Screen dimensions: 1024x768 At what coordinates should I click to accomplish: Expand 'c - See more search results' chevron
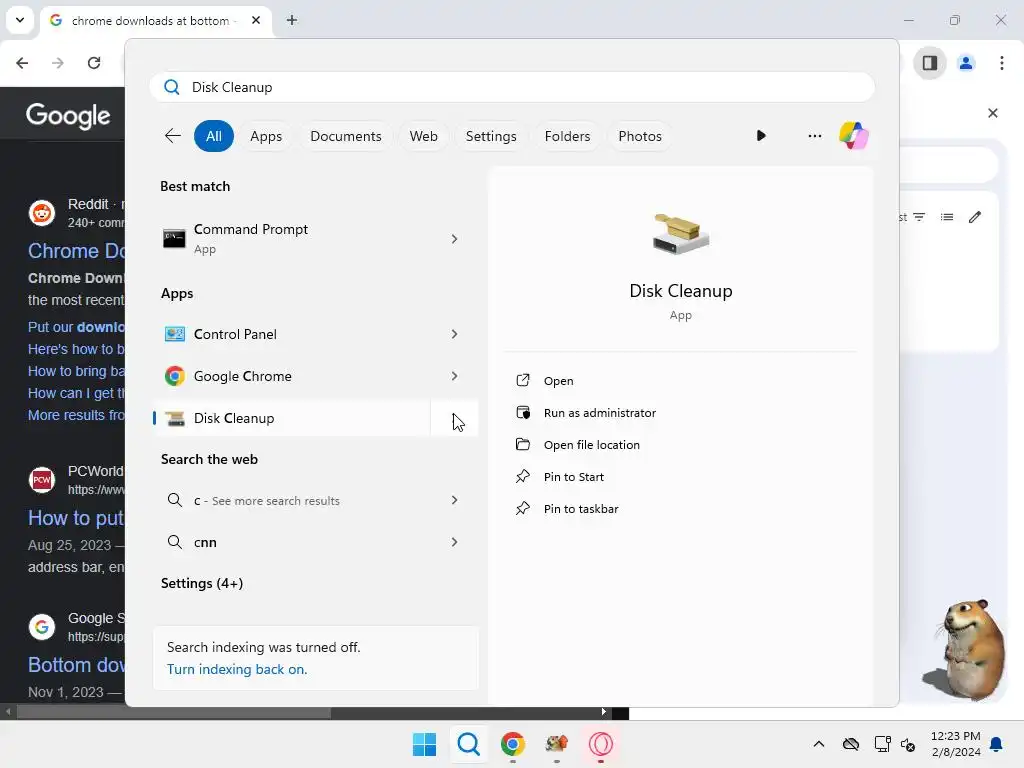[x=455, y=500]
